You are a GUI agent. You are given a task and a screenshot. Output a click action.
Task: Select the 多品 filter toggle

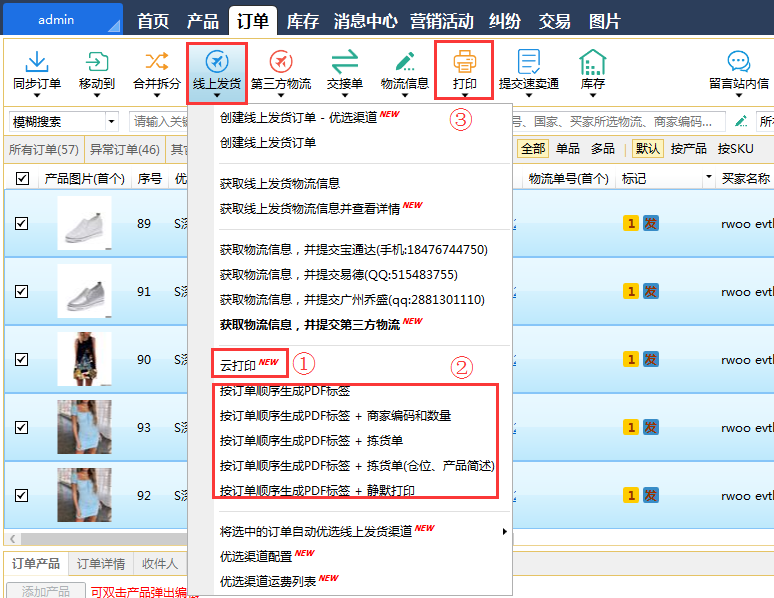(x=603, y=149)
